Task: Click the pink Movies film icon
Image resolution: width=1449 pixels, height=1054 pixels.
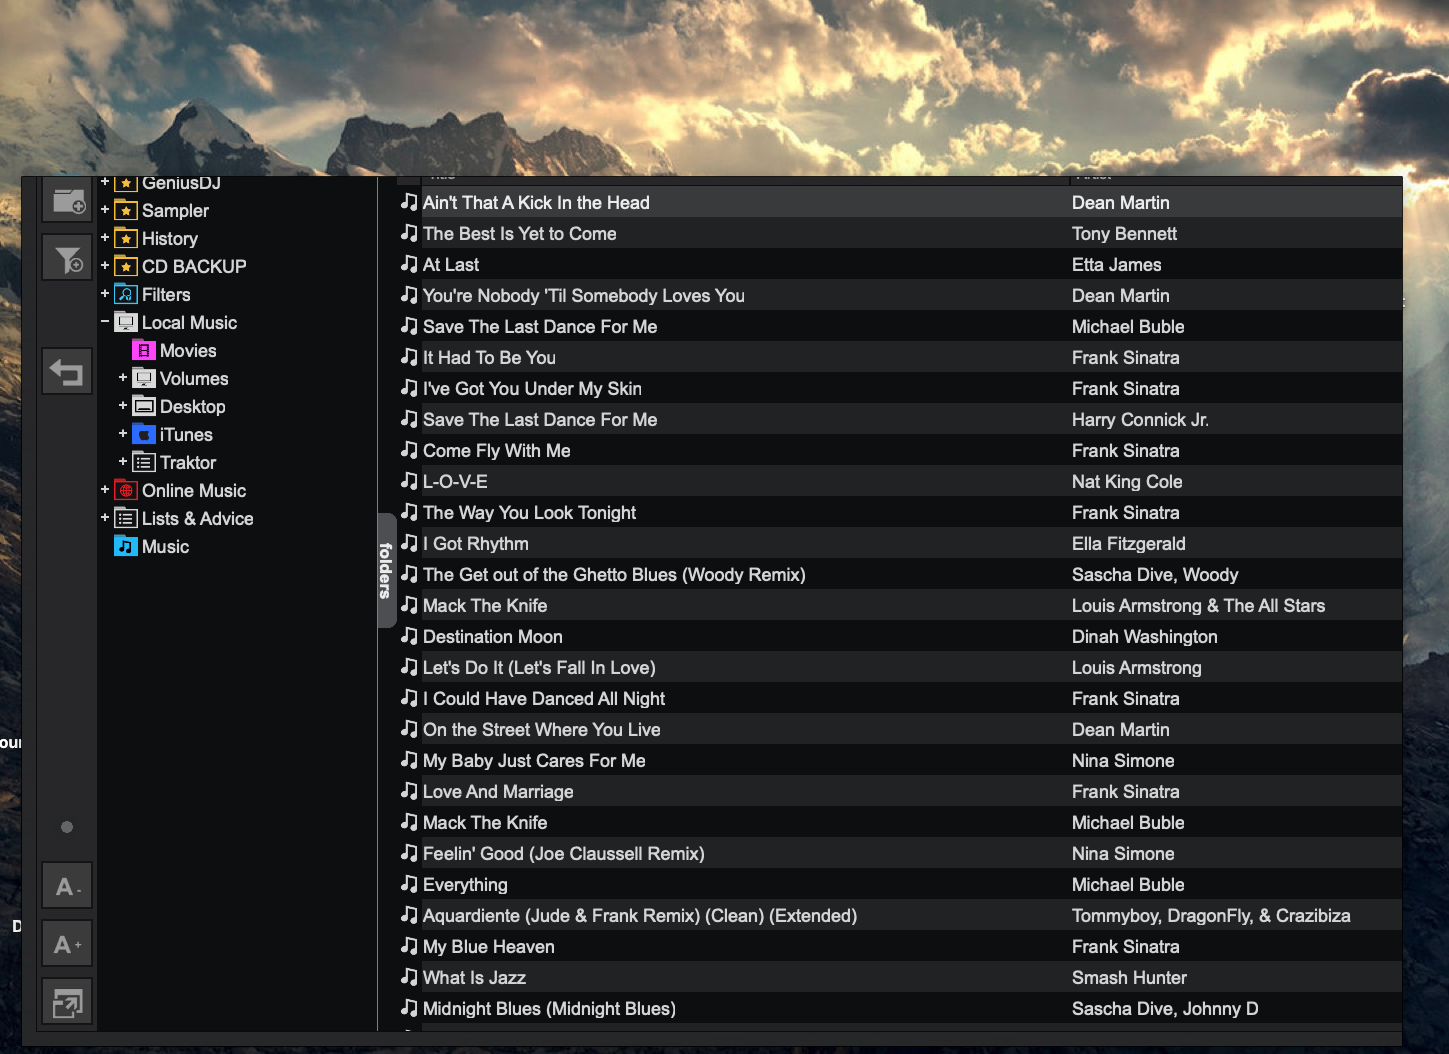Action: point(144,350)
